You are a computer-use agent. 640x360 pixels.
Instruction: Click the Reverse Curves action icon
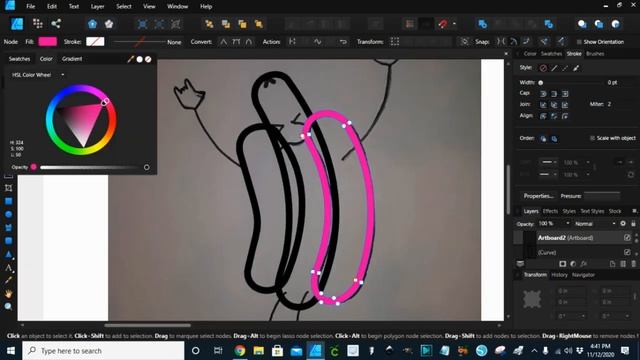tap(343, 42)
